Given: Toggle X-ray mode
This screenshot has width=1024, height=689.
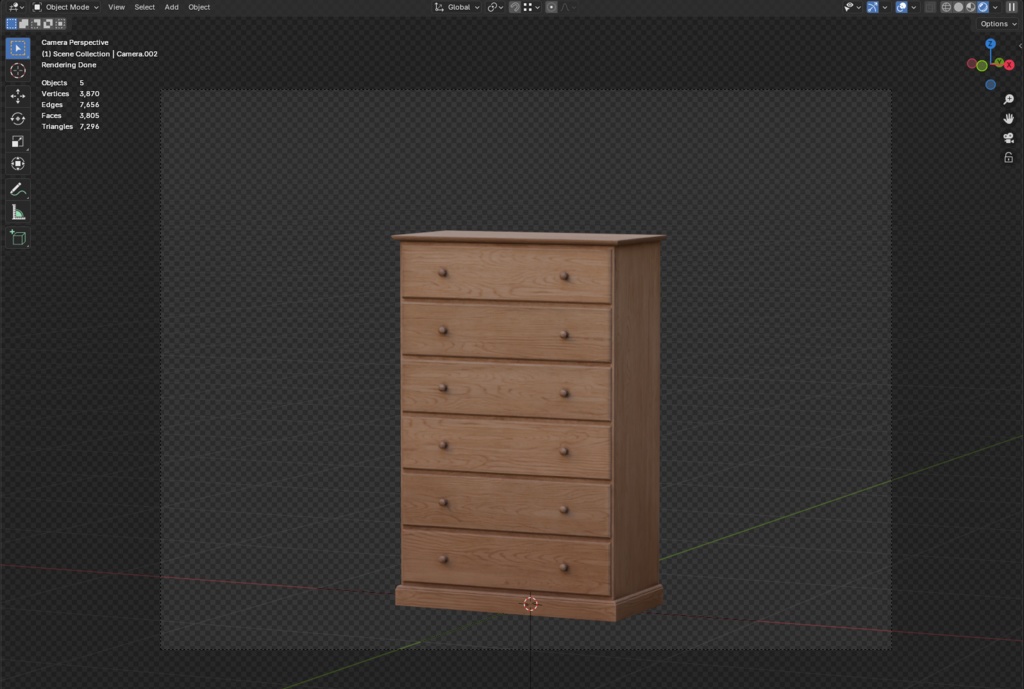Looking at the screenshot, I should [x=930, y=7].
